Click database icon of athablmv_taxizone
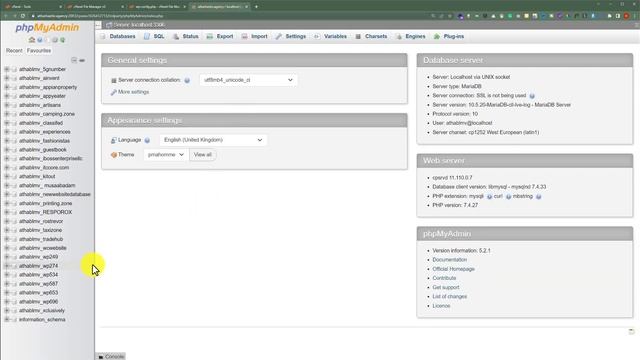 pos(14,230)
